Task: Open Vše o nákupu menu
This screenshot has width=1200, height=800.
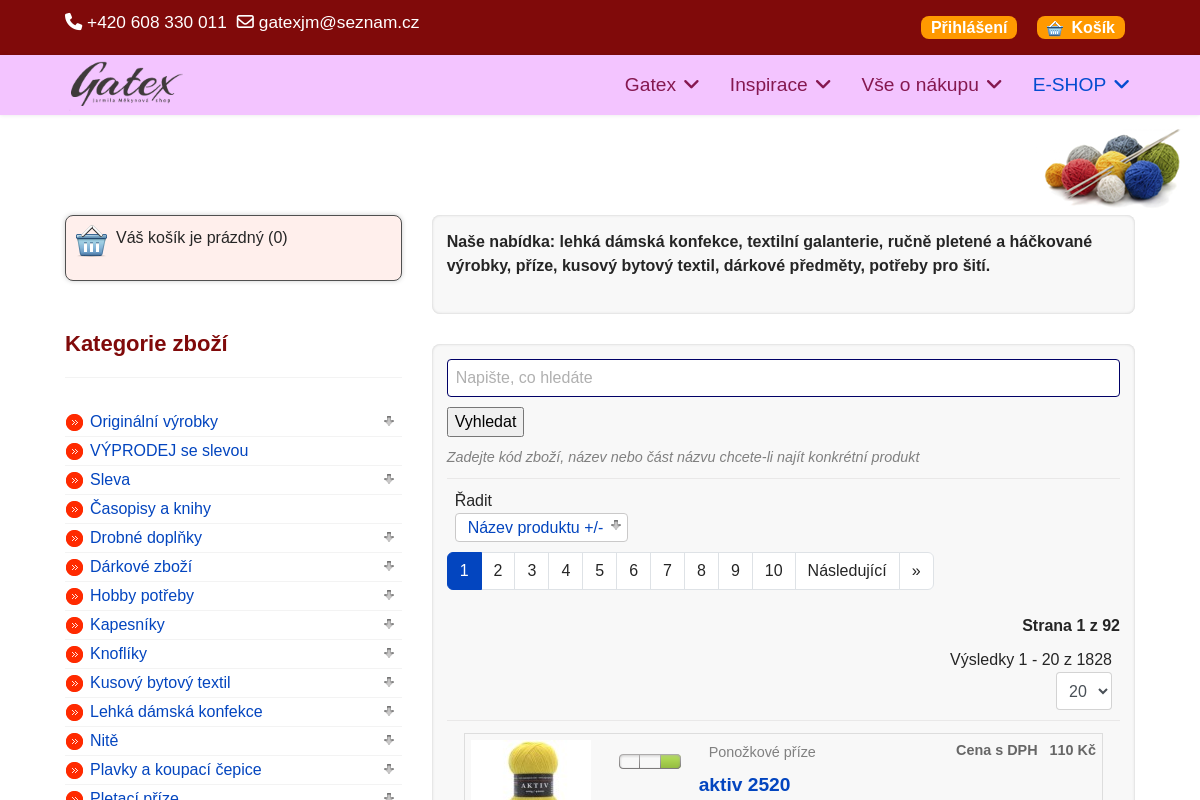Action: point(931,85)
